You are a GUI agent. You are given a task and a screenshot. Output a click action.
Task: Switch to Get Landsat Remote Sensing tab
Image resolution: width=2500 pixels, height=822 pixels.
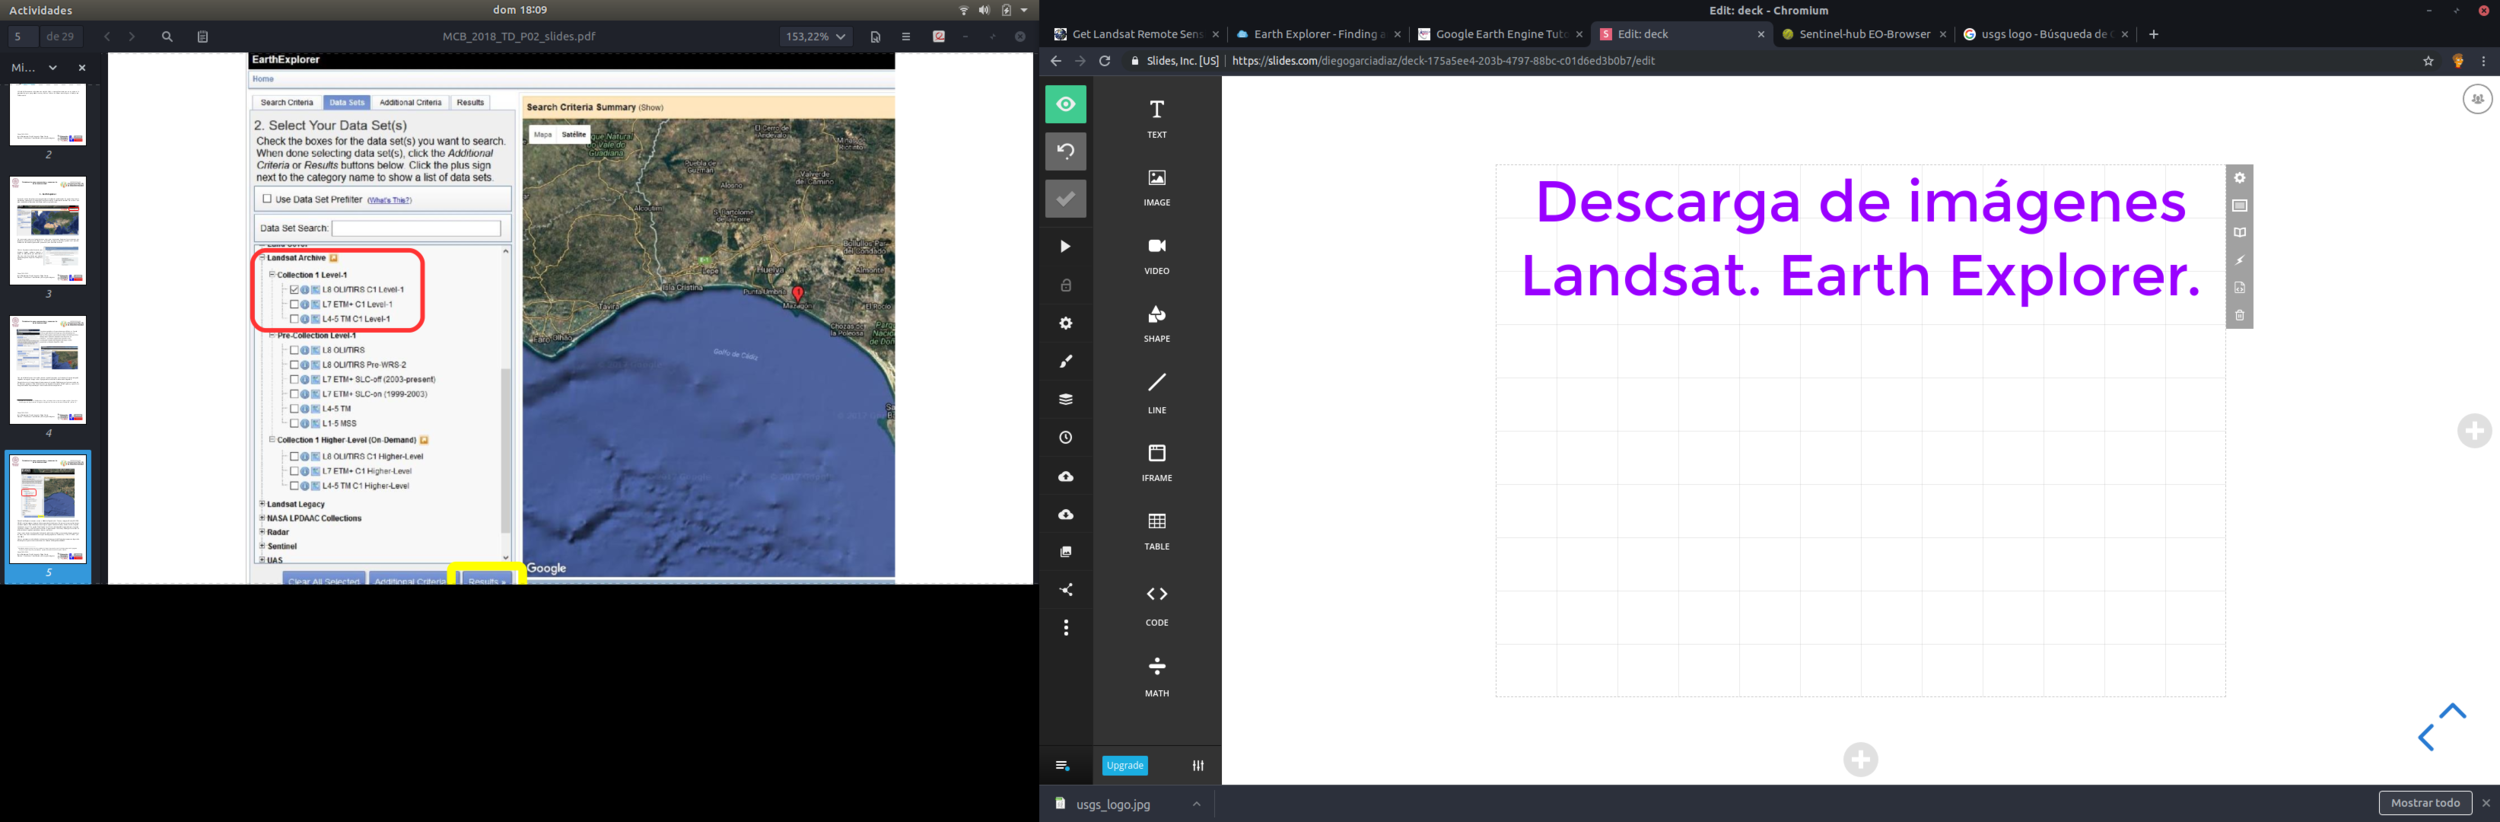[x=1136, y=34]
